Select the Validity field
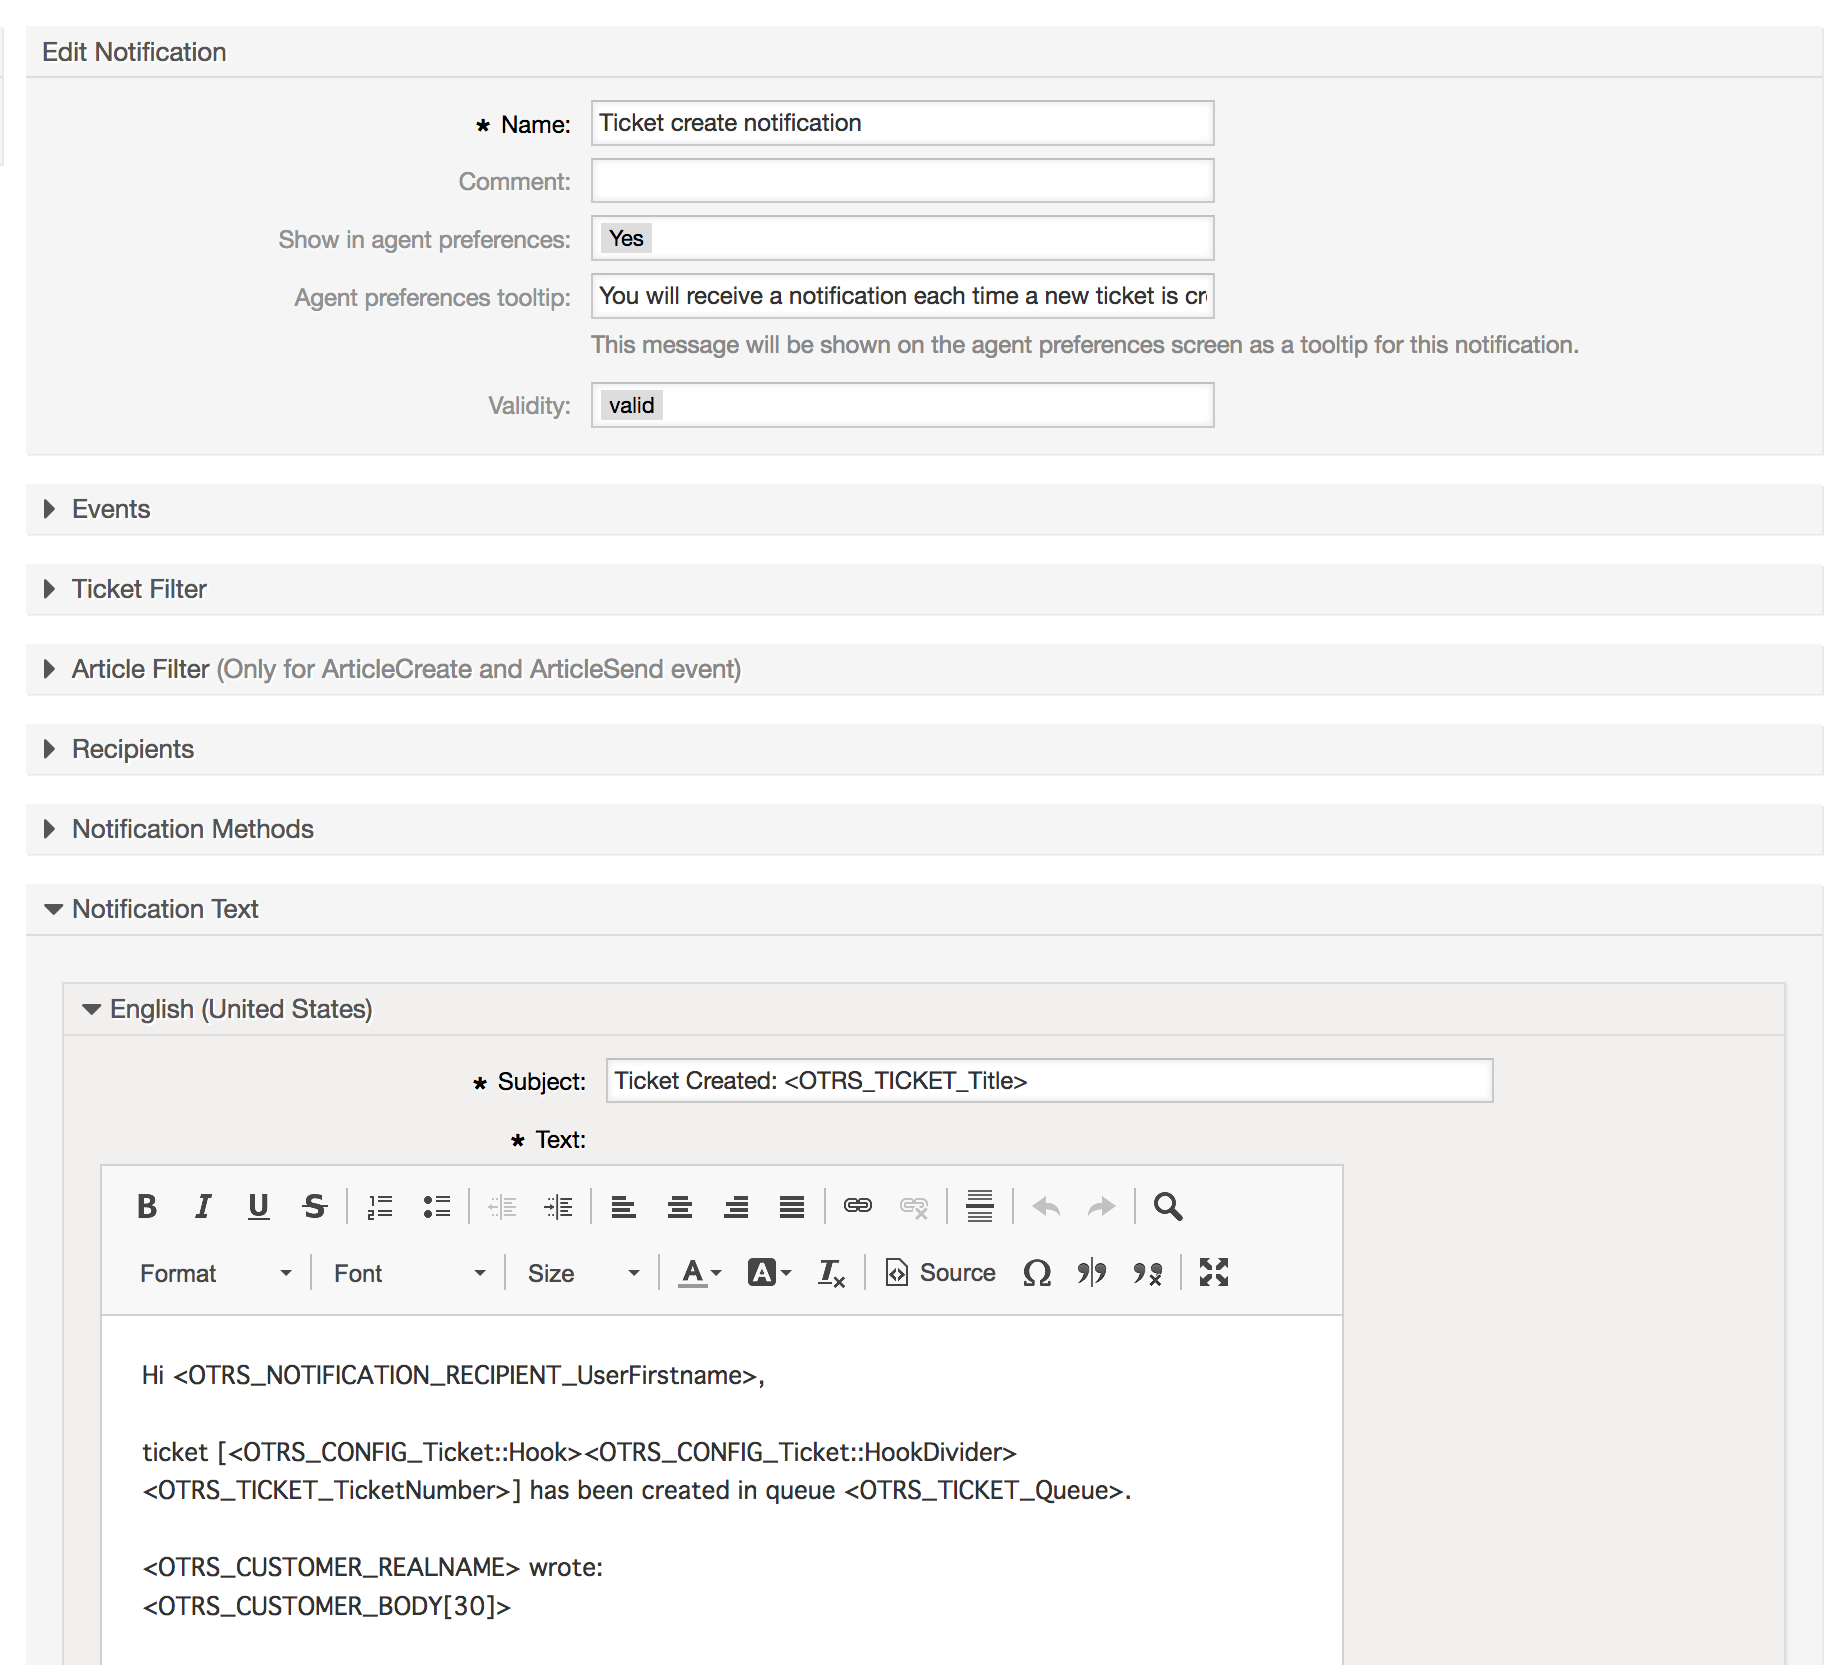Screen dimensions: 1846x1665 click(x=900, y=404)
